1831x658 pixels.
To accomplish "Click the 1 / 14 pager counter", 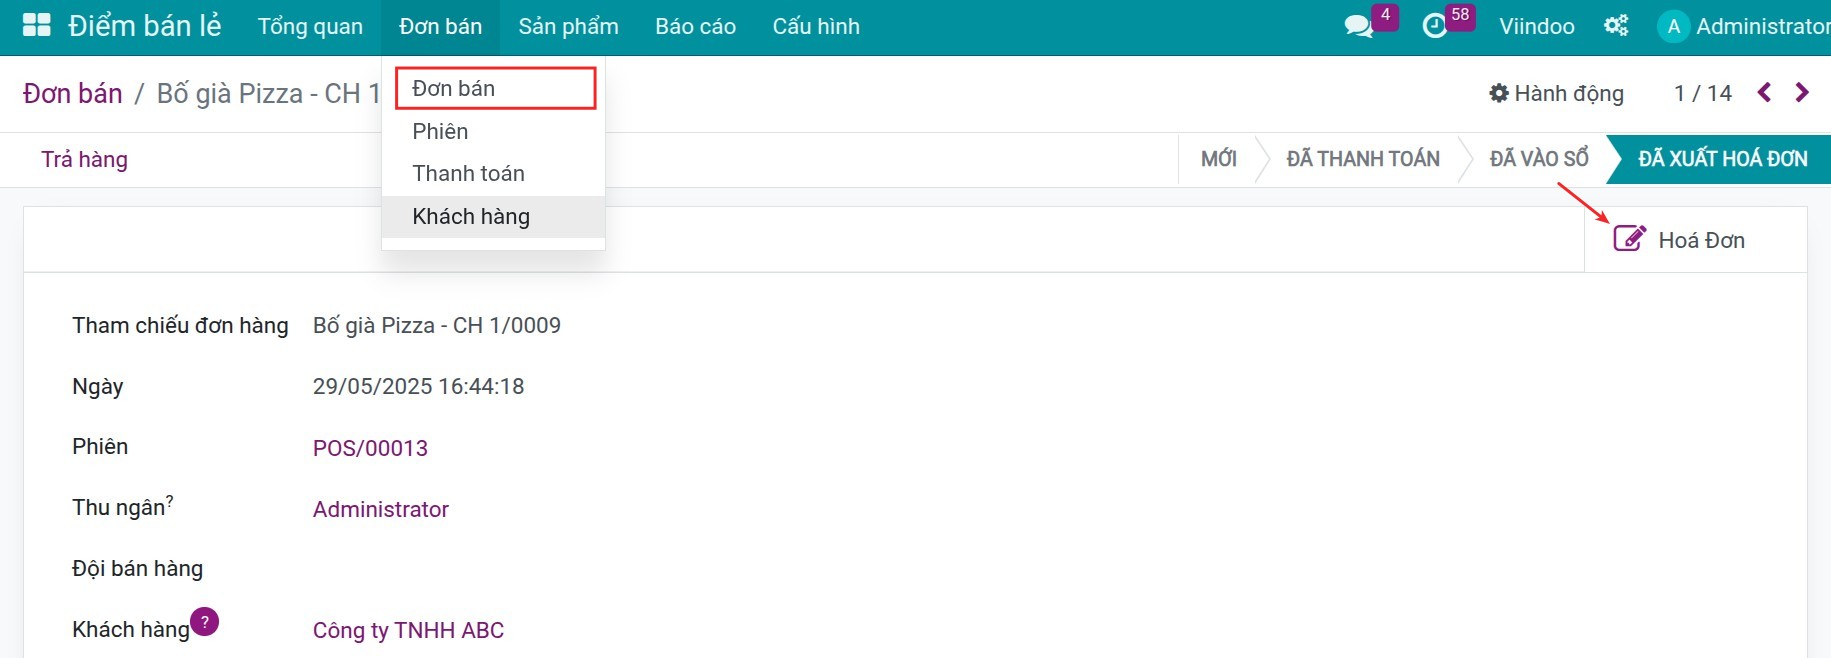I will click(1702, 93).
